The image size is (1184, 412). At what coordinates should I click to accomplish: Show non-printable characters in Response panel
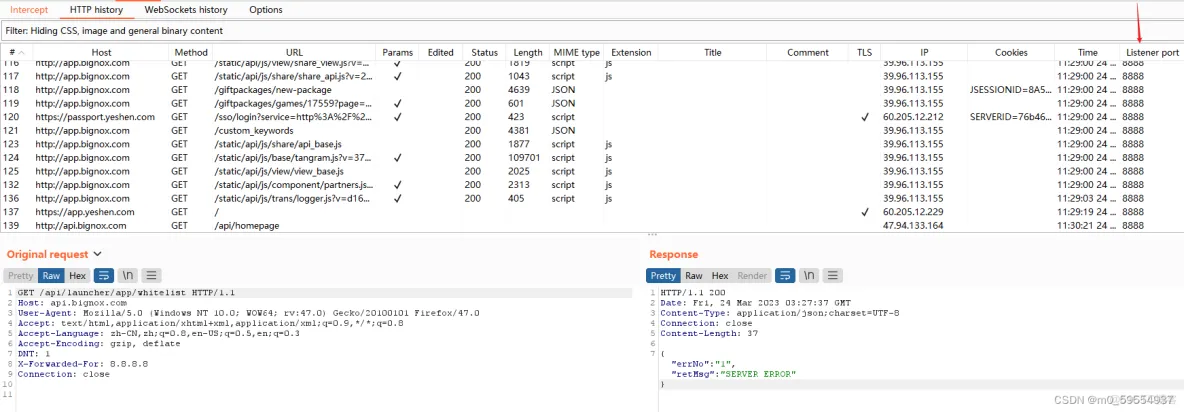point(809,275)
